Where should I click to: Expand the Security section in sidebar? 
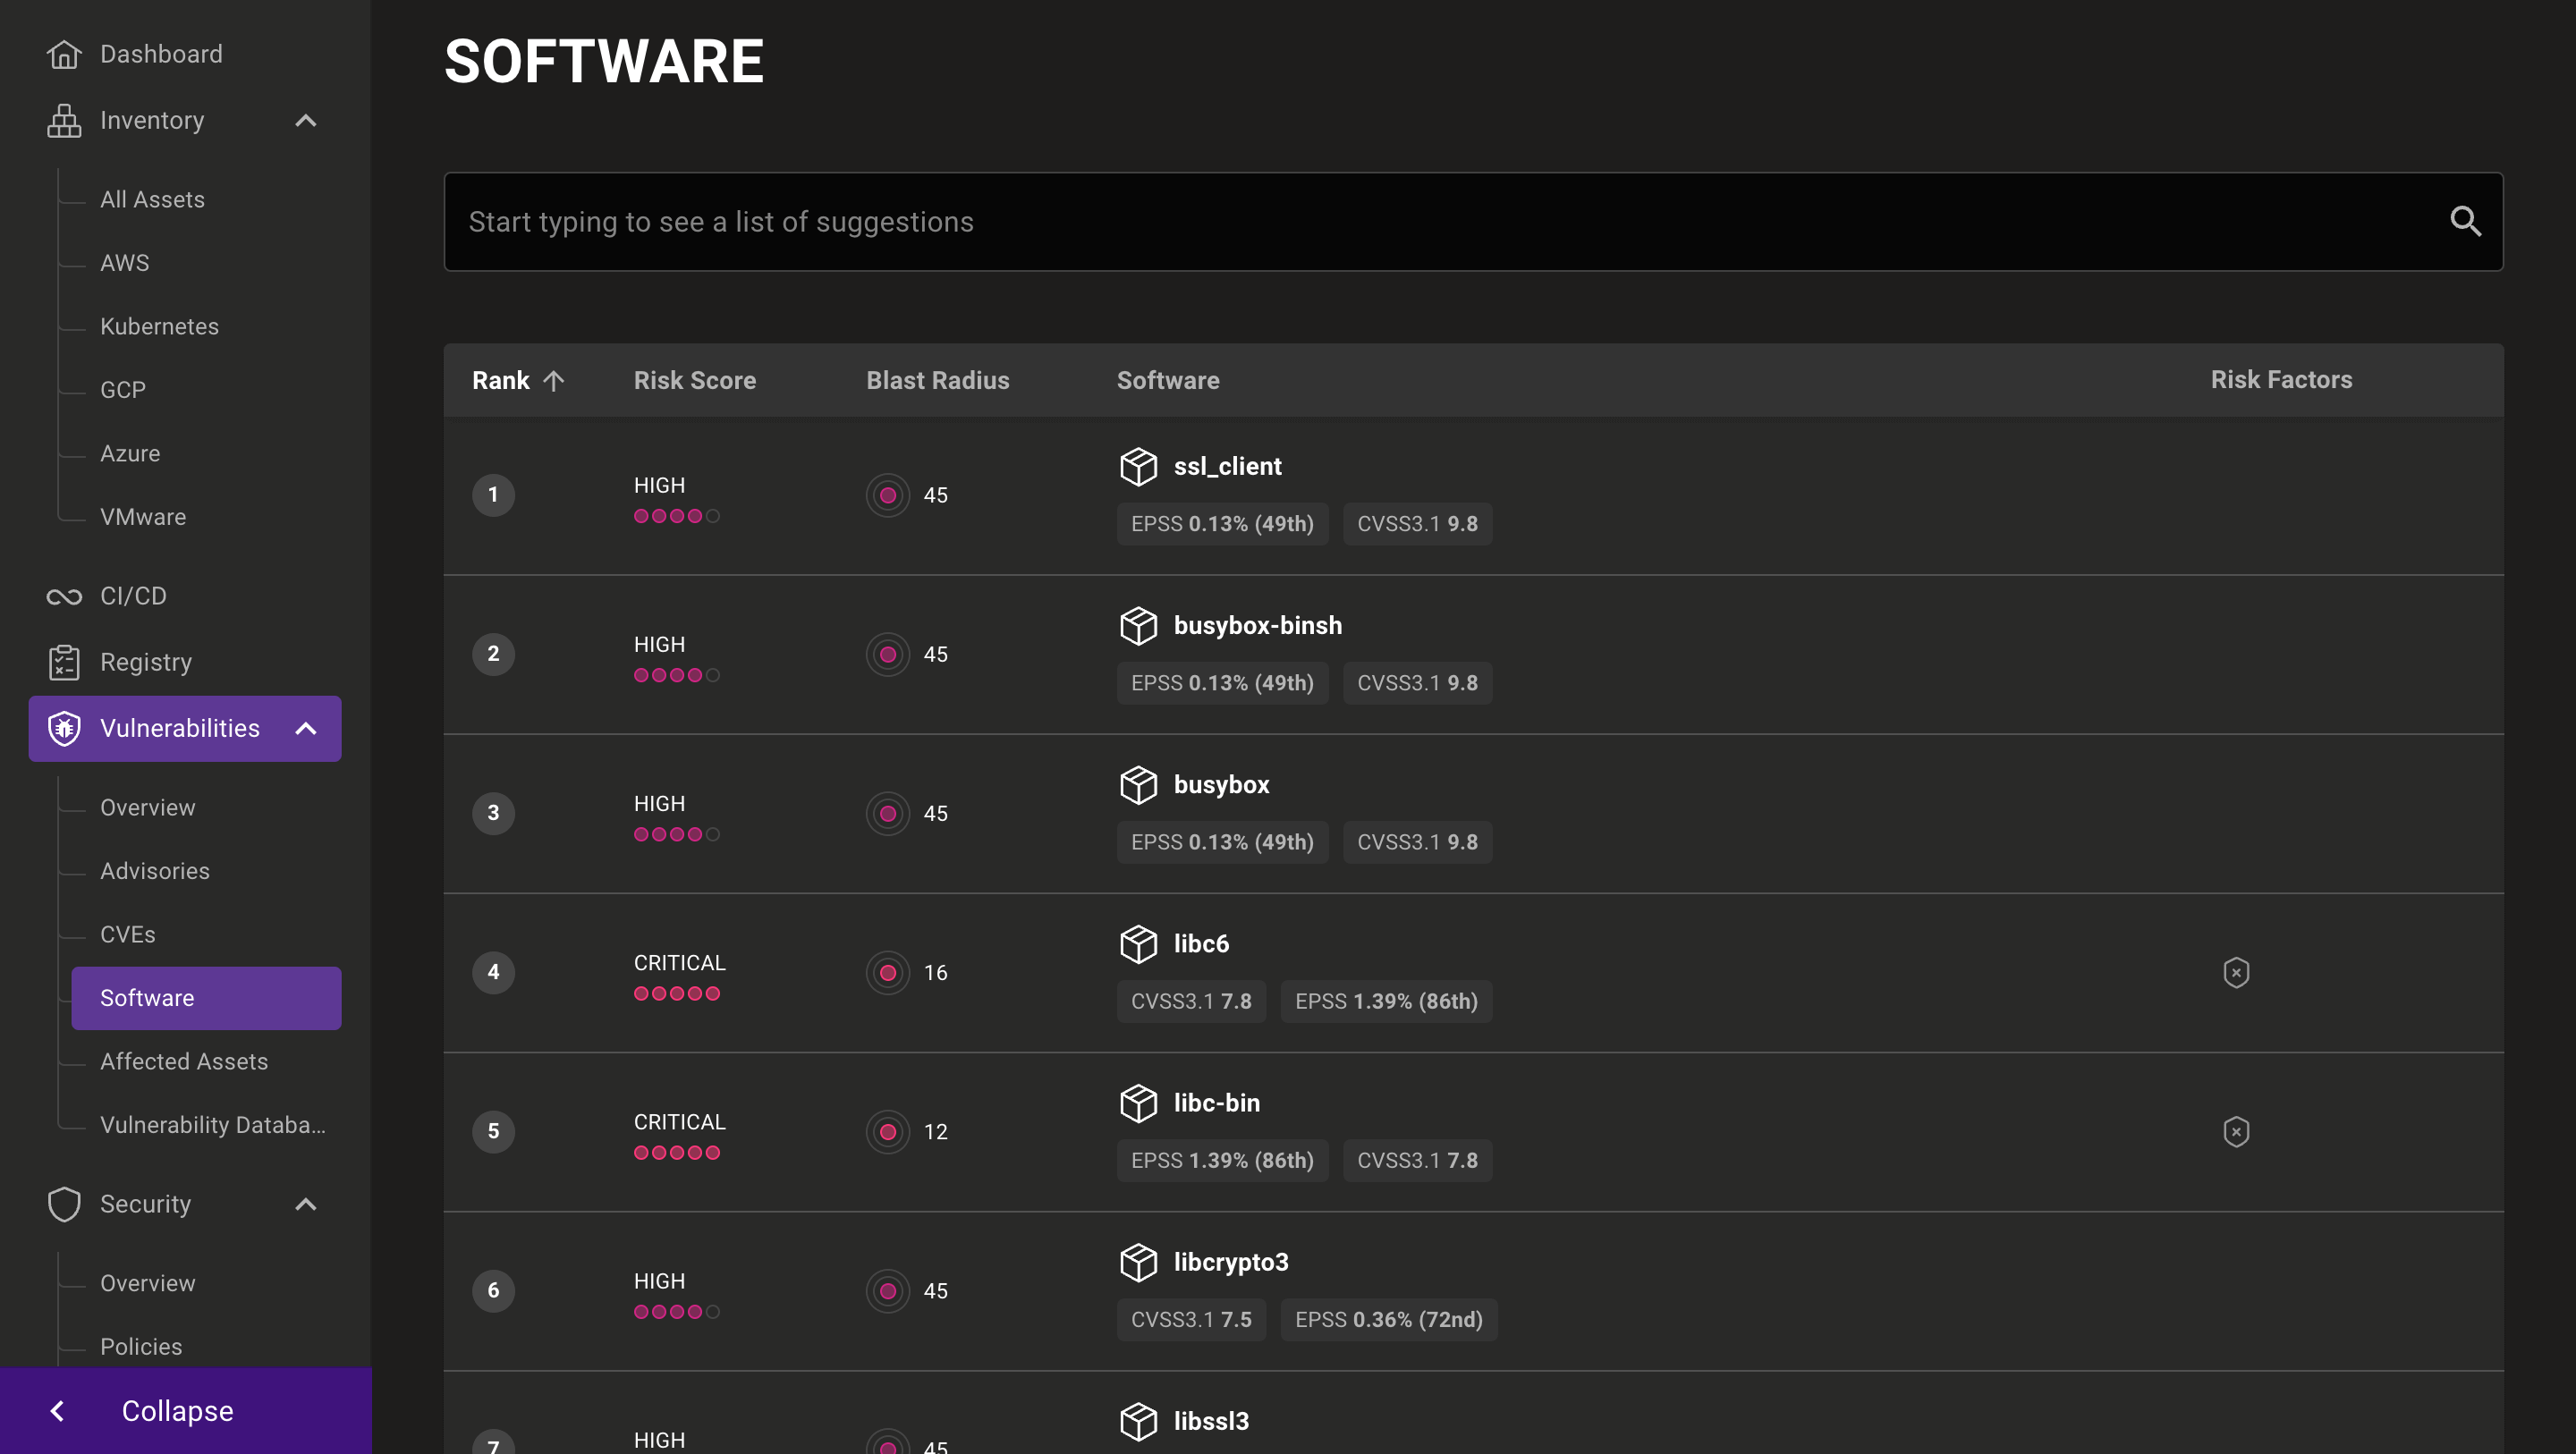coord(304,1205)
